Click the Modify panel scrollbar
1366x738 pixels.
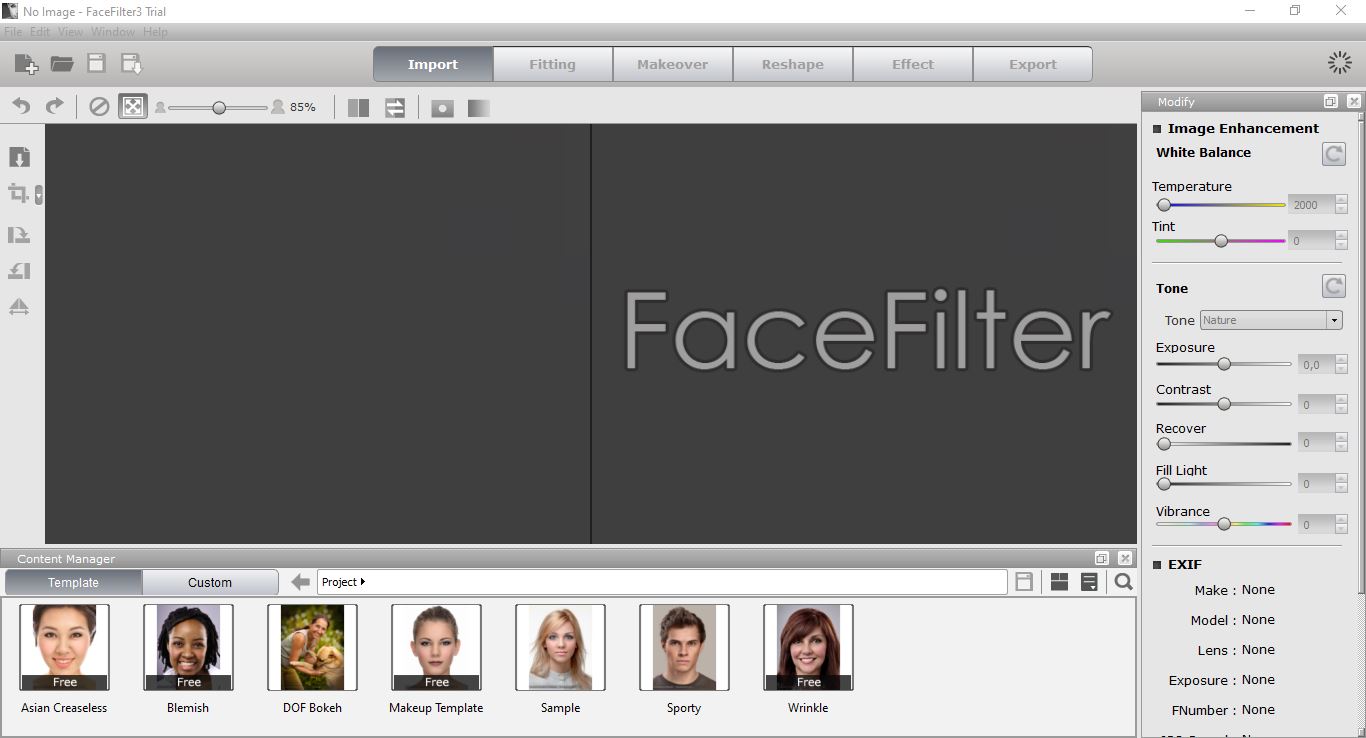(1360, 355)
